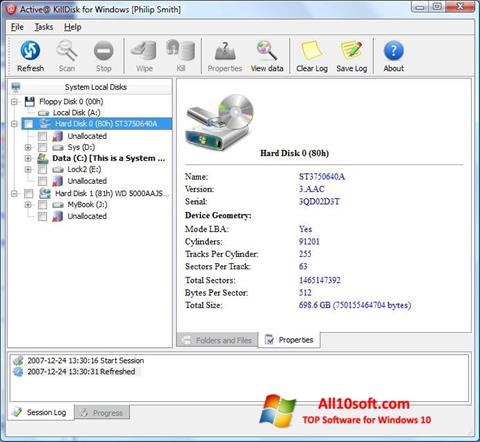This screenshot has width=480, height=442.
Task: Click the hard disk with CD illustration
Action: tap(220, 122)
